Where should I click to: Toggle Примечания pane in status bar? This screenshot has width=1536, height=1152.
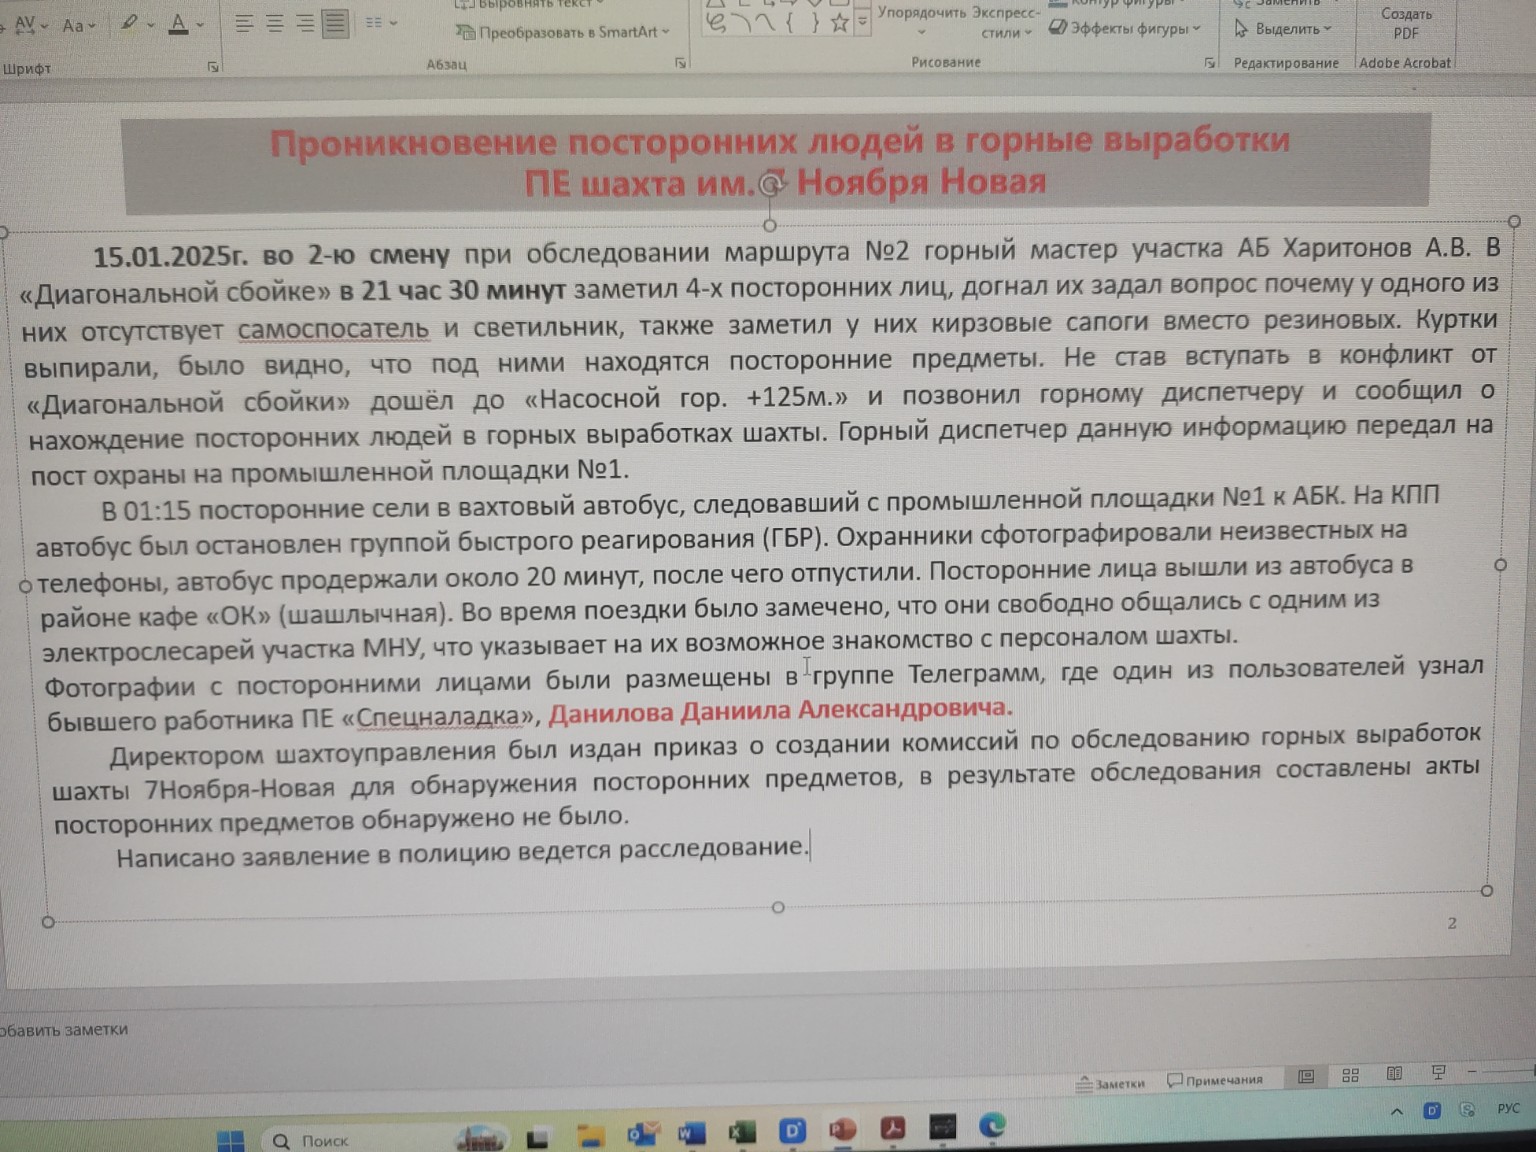click(x=1214, y=1079)
